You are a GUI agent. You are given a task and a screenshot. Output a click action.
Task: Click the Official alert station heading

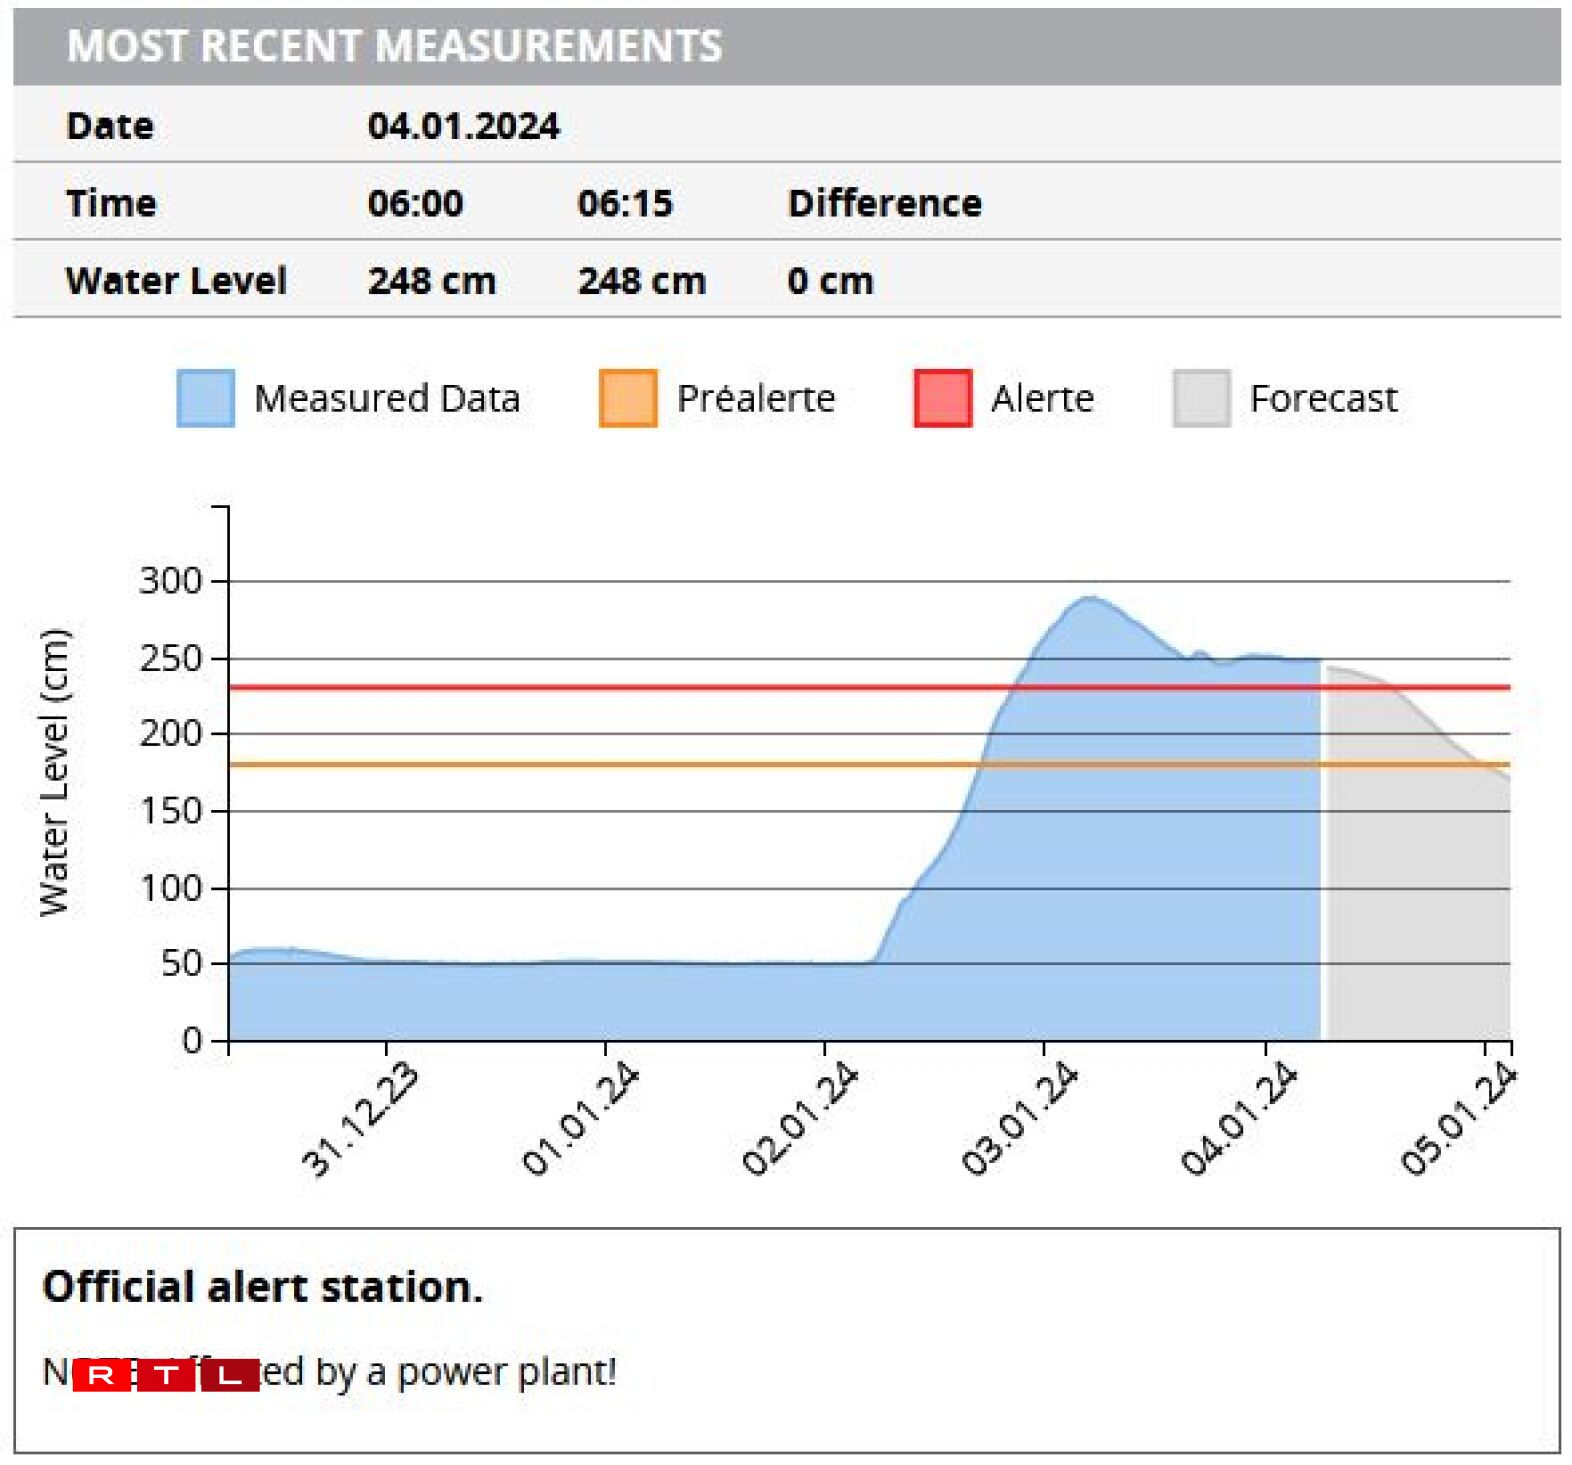[262, 1287]
